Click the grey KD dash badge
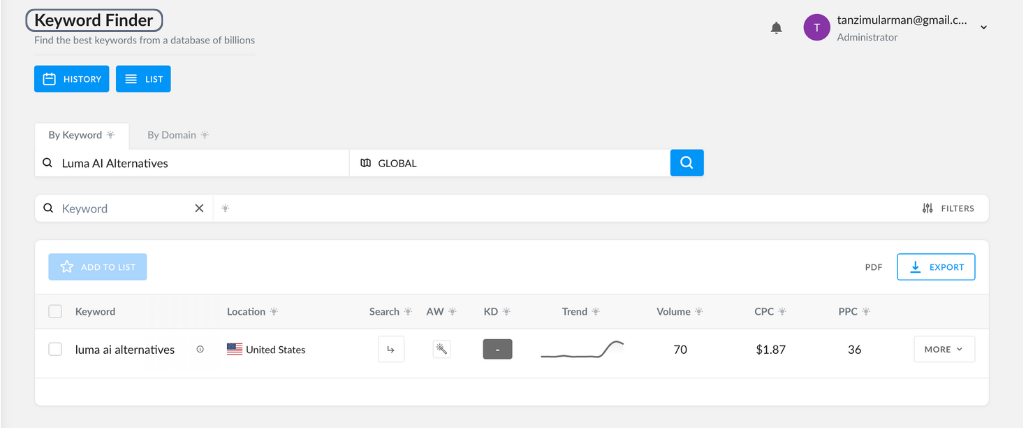The image size is (1024, 428). click(498, 350)
